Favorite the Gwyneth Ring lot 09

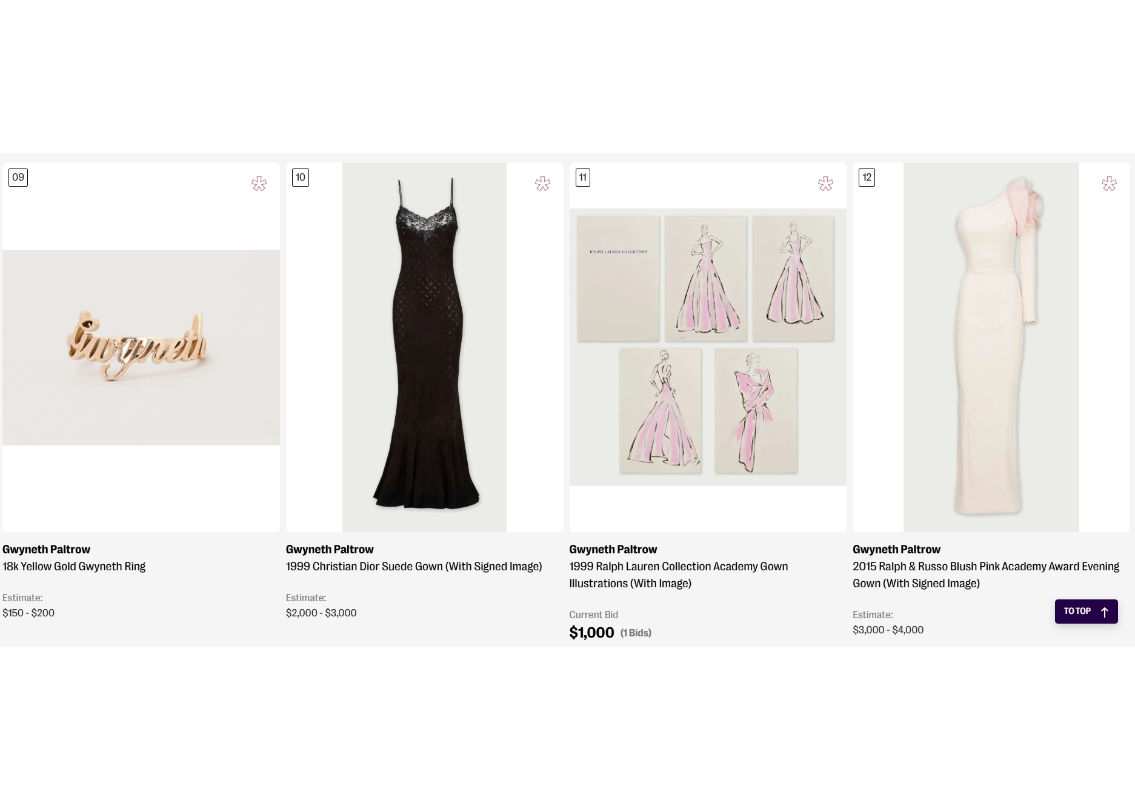pos(259,183)
